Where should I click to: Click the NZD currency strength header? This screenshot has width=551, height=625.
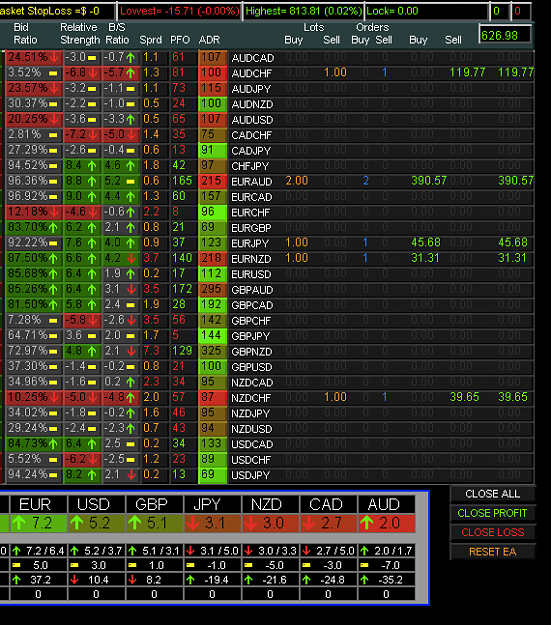(270, 505)
